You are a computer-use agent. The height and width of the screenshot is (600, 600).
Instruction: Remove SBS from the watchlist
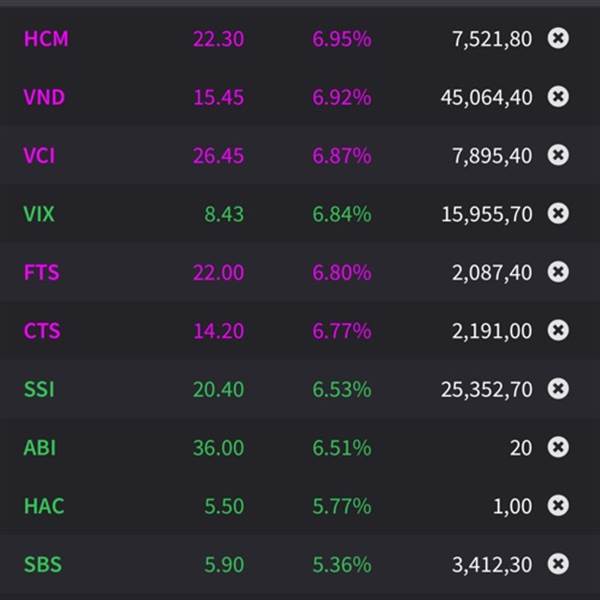pyautogui.click(x=558, y=564)
